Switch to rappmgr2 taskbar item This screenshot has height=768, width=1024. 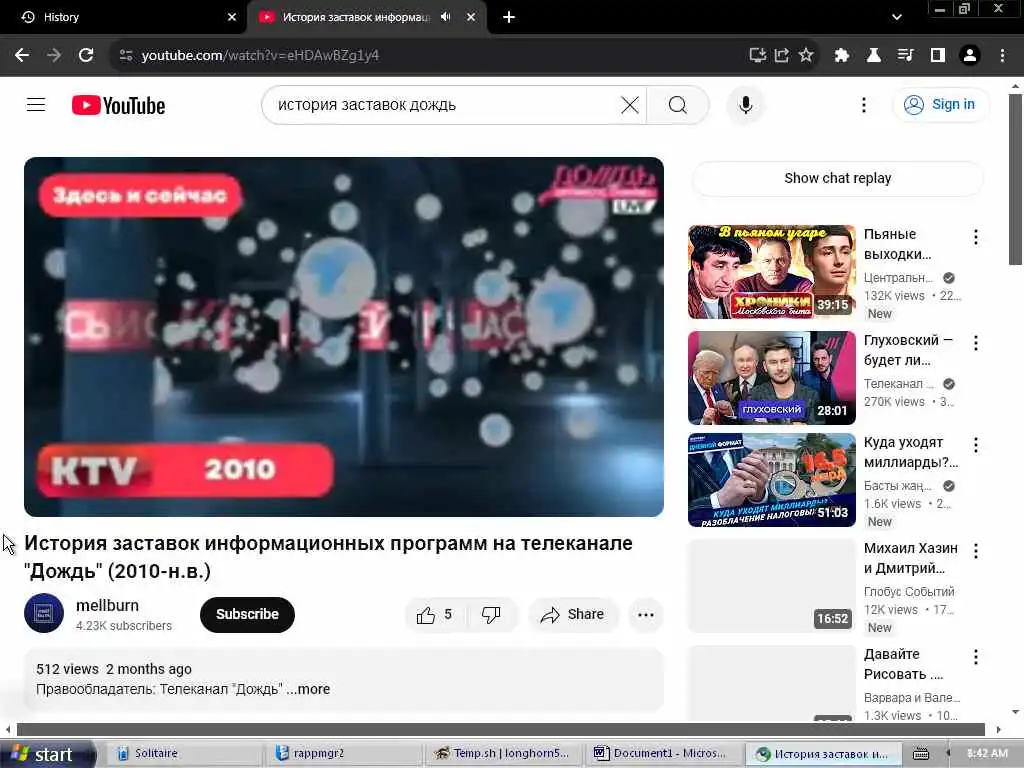[x=344, y=754]
